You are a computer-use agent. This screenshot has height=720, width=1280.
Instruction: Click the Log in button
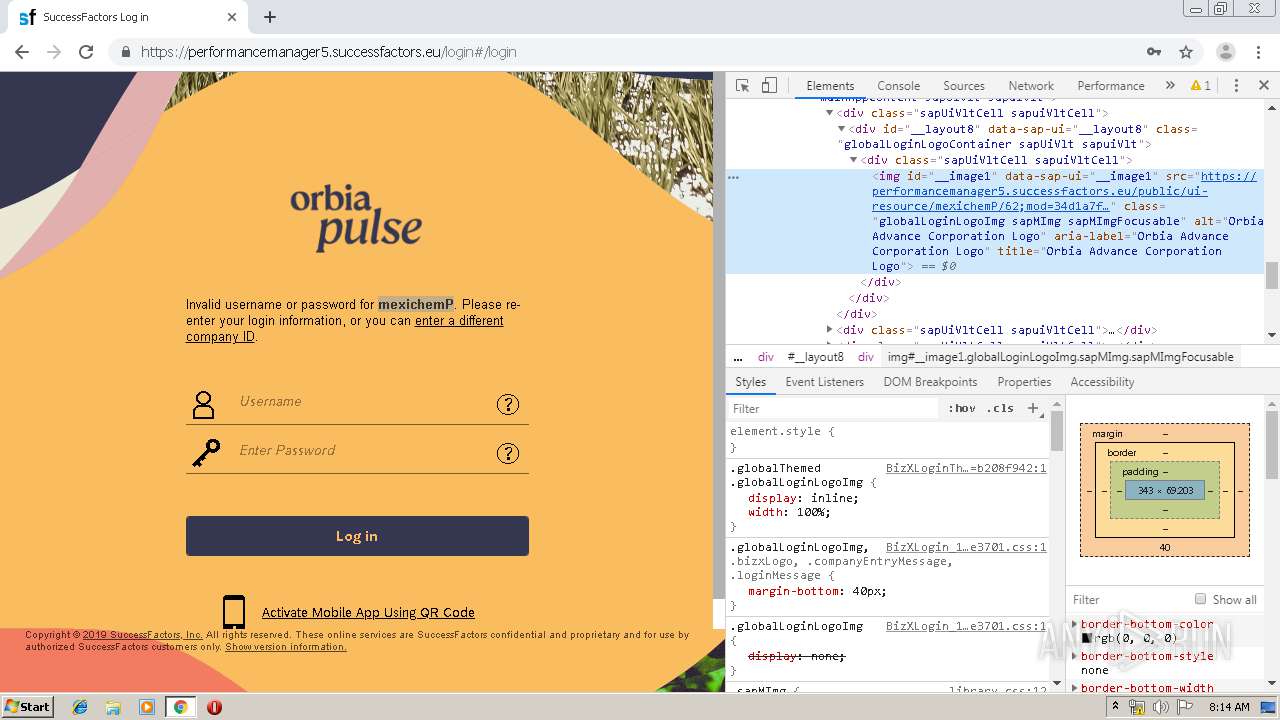[357, 536]
